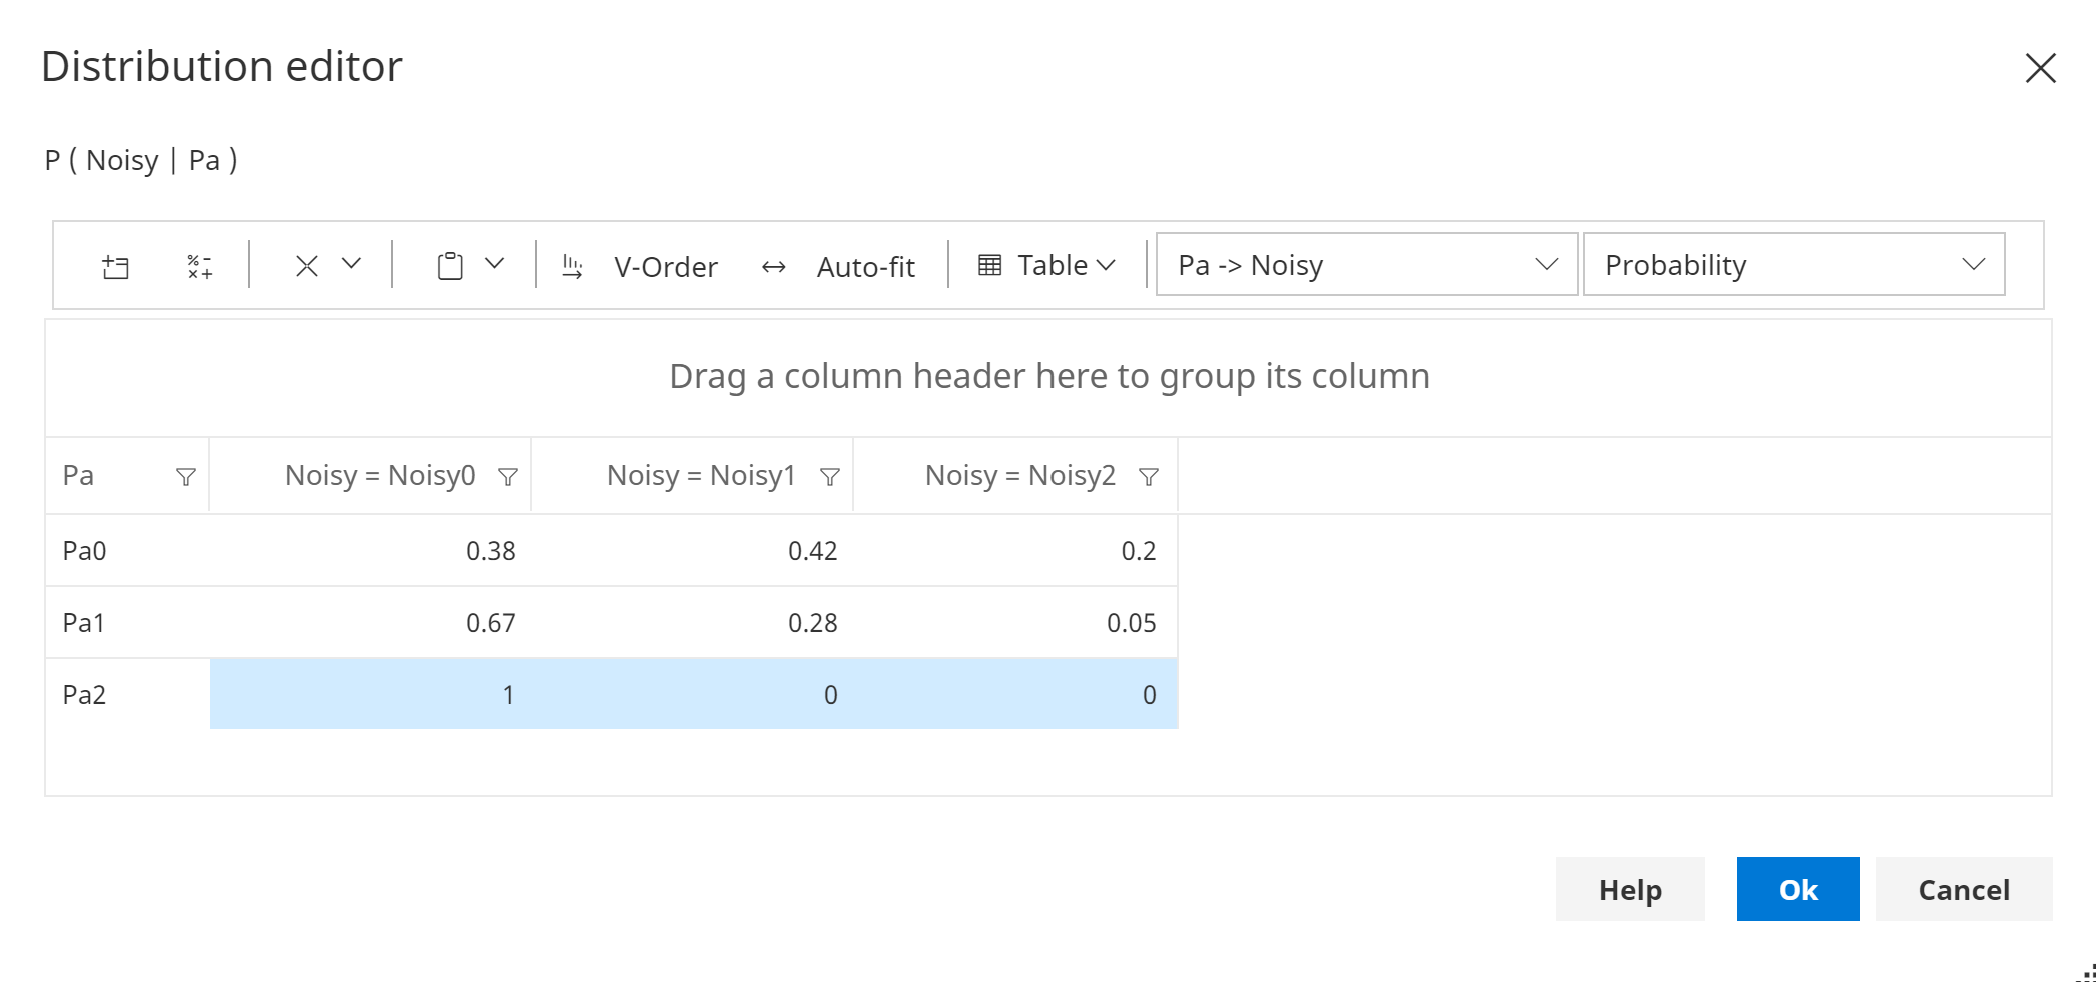The width and height of the screenshot is (2096, 982).
Task: Expand the delete options dropdown arrow
Action: pos(351,264)
